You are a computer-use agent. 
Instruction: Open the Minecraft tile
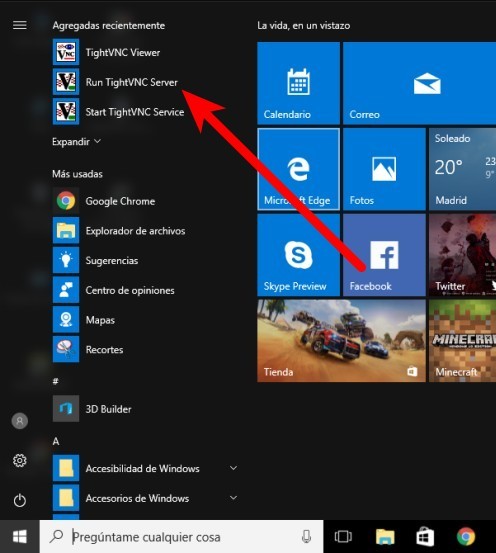pyautogui.click(x=462, y=341)
